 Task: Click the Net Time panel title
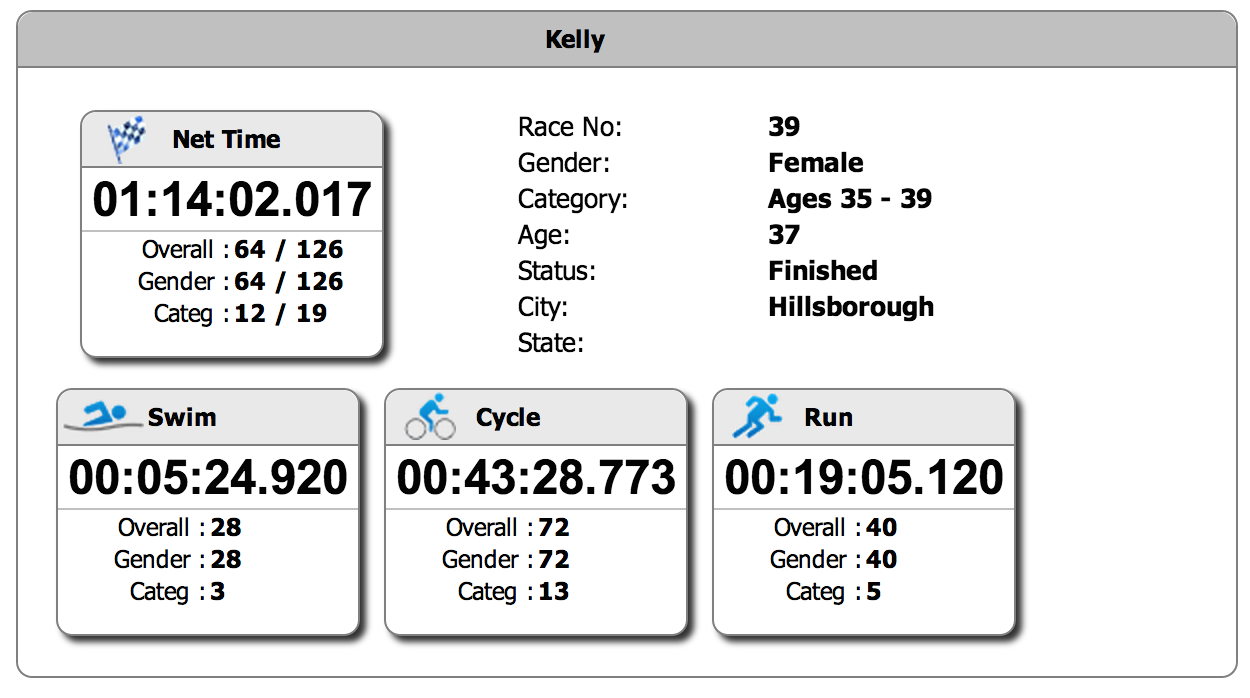[226, 140]
